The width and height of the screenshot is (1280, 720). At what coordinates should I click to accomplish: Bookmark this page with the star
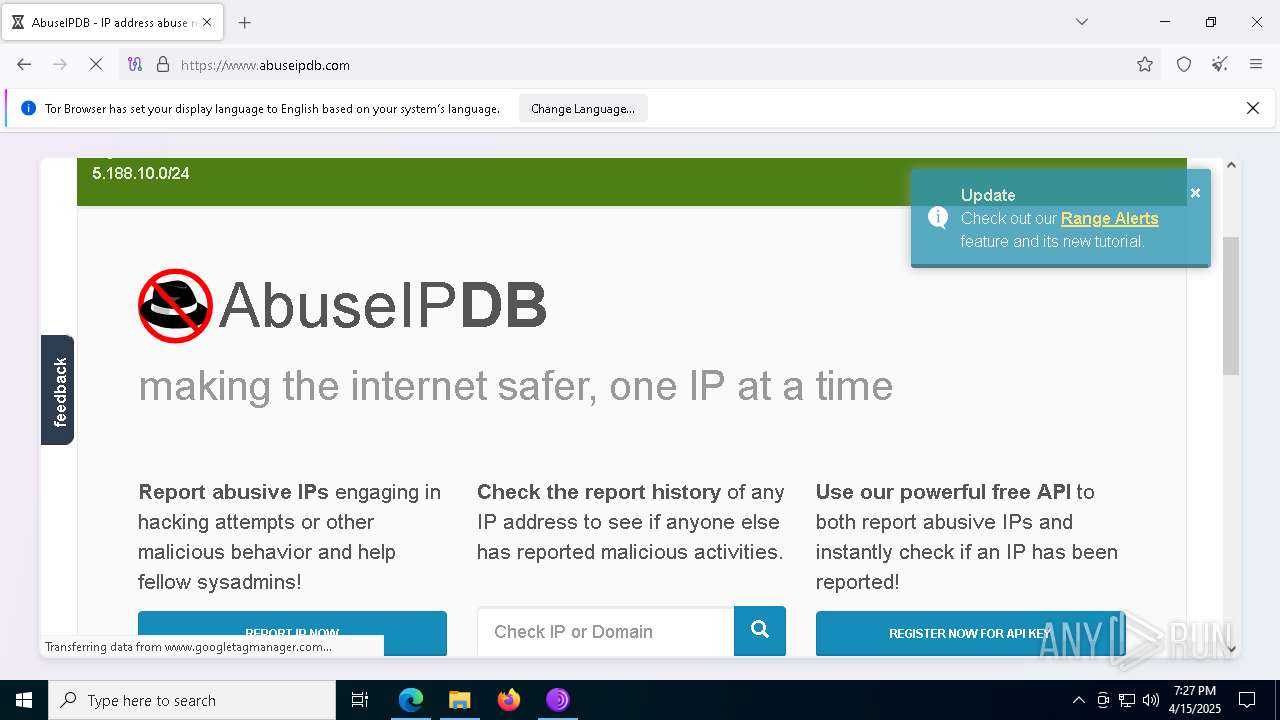(x=1145, y=65)
